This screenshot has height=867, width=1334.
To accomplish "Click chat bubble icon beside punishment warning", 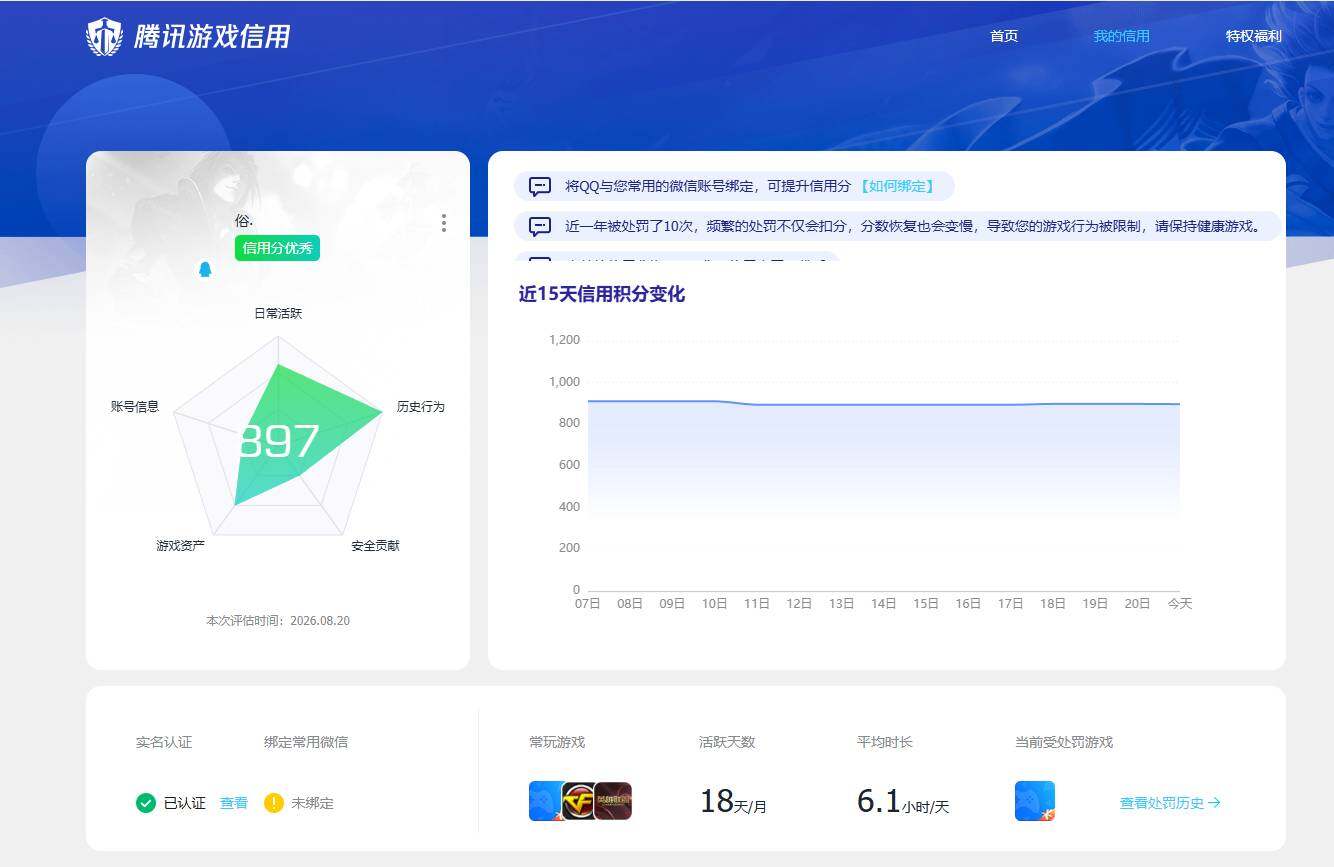I will click(540, 226).
